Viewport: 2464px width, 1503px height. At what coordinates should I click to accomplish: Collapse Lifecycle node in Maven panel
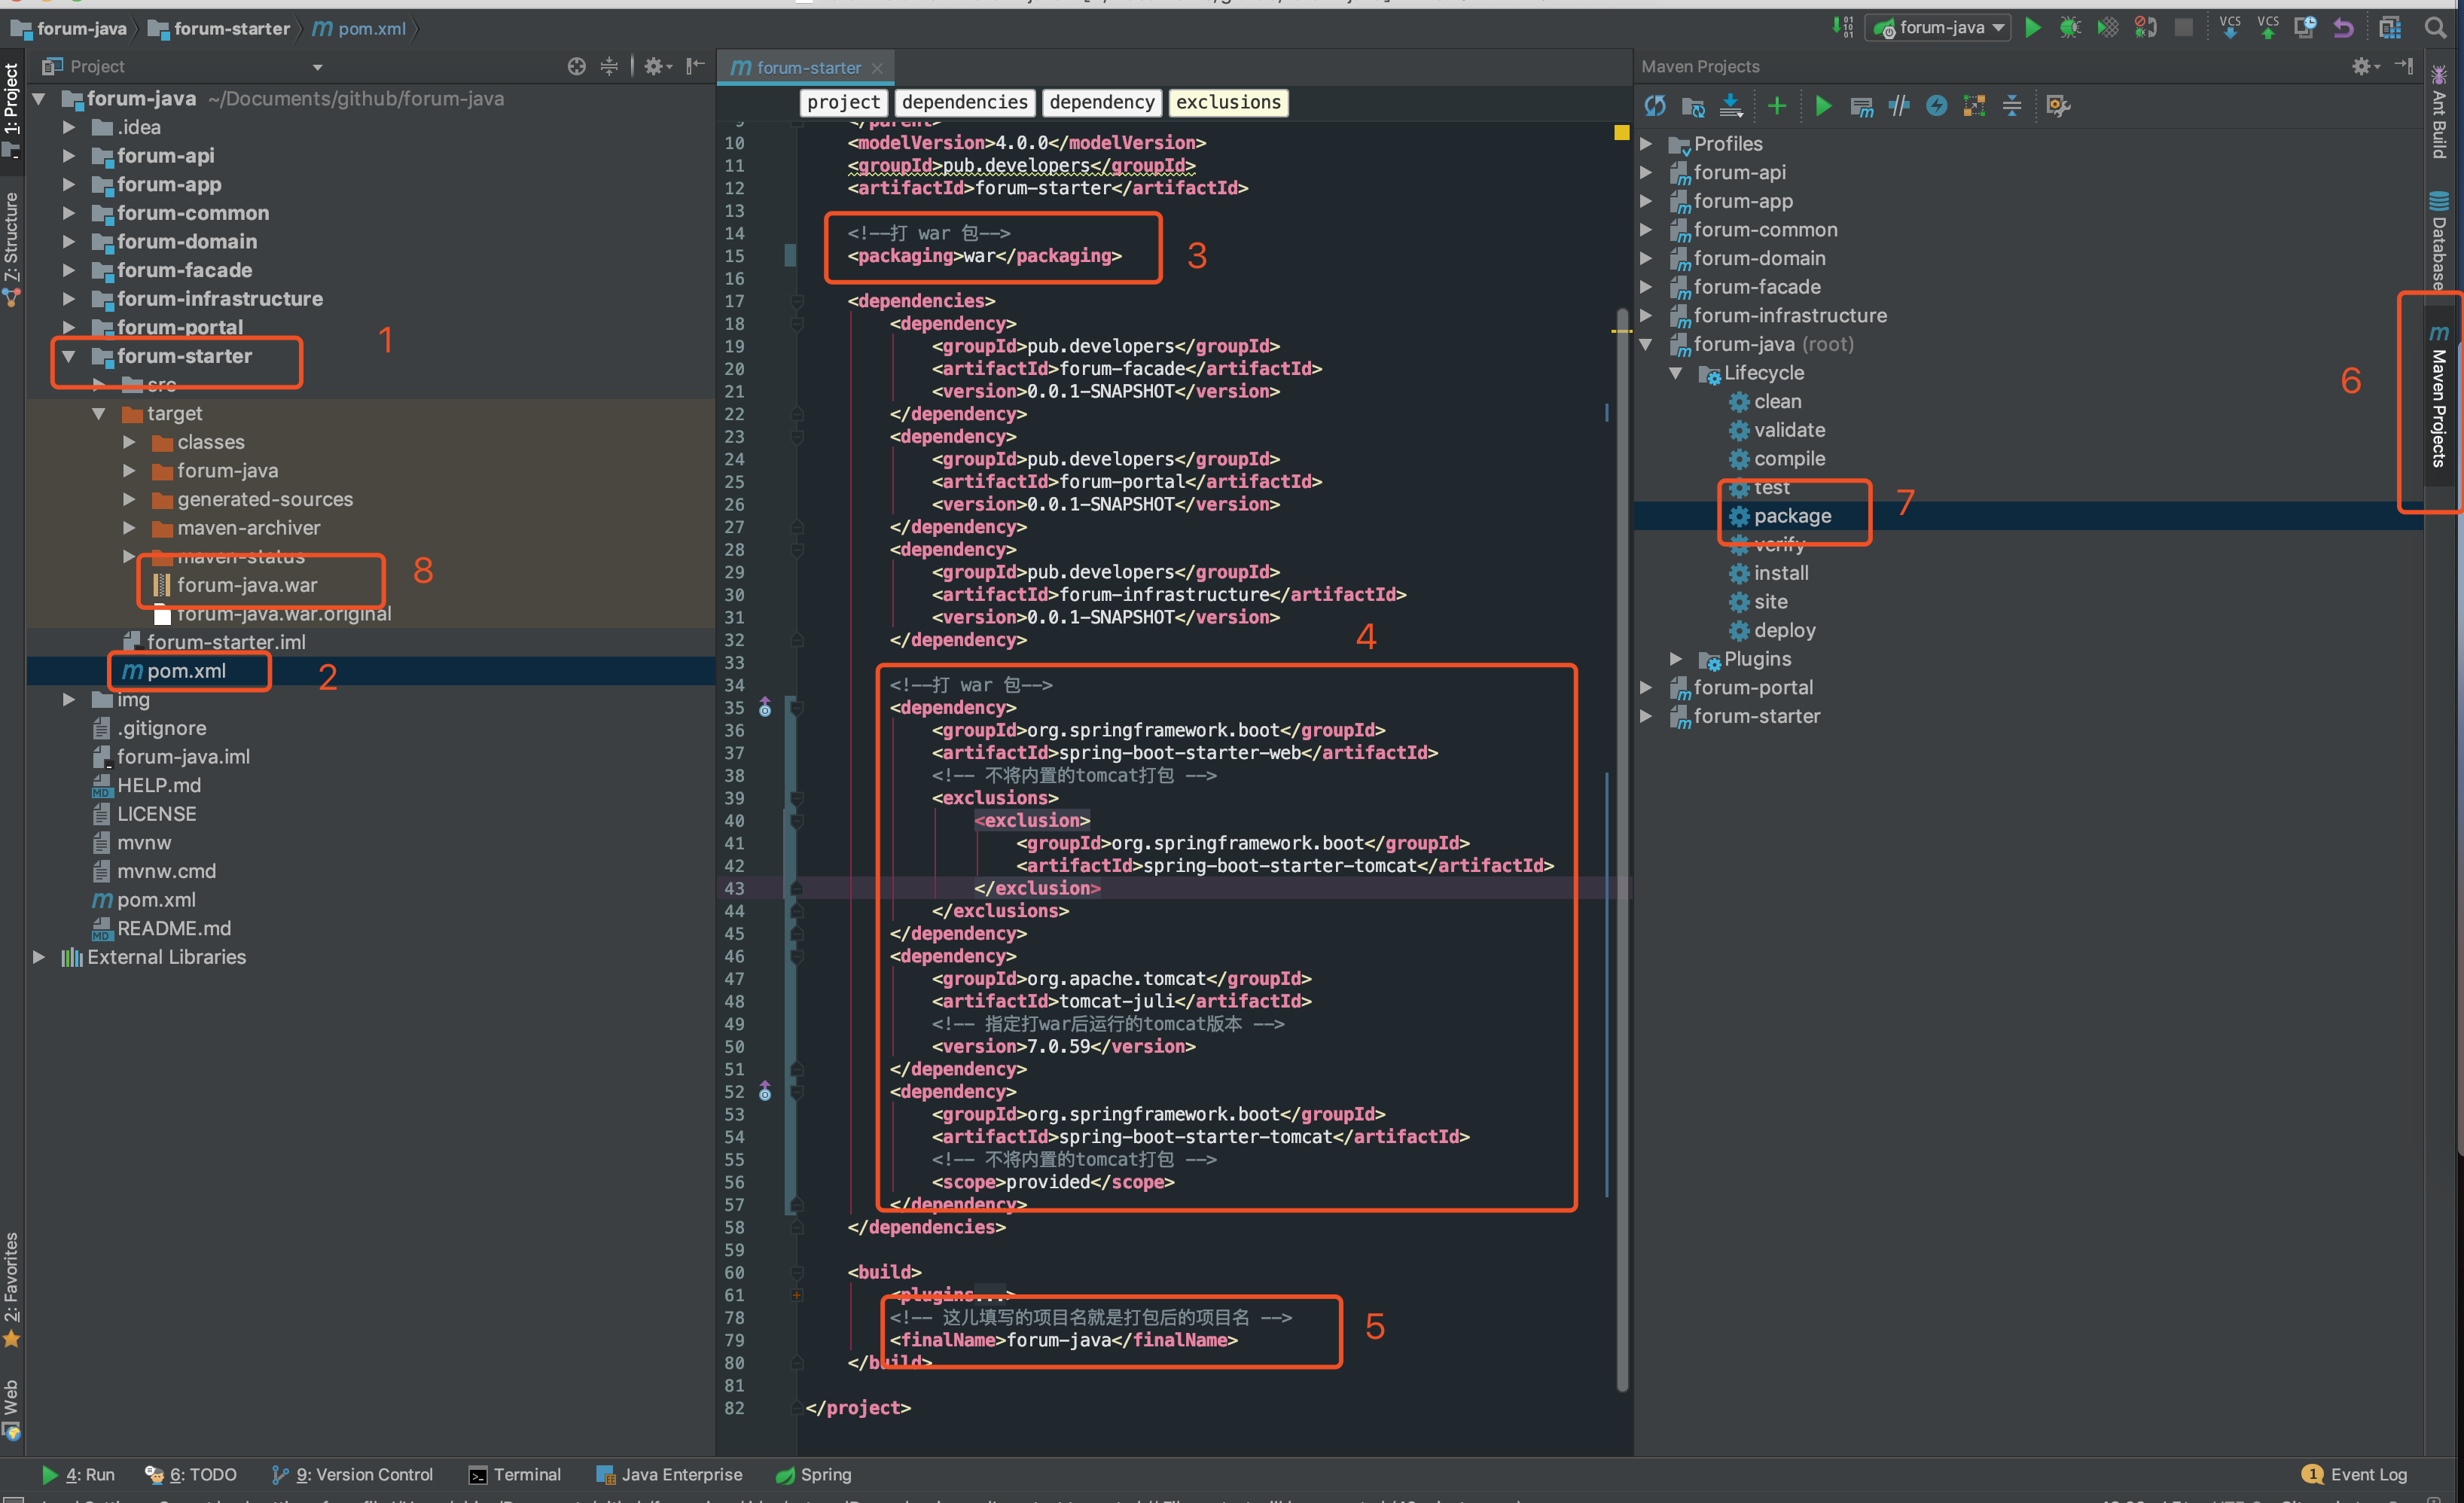(x=1676, y=373)
